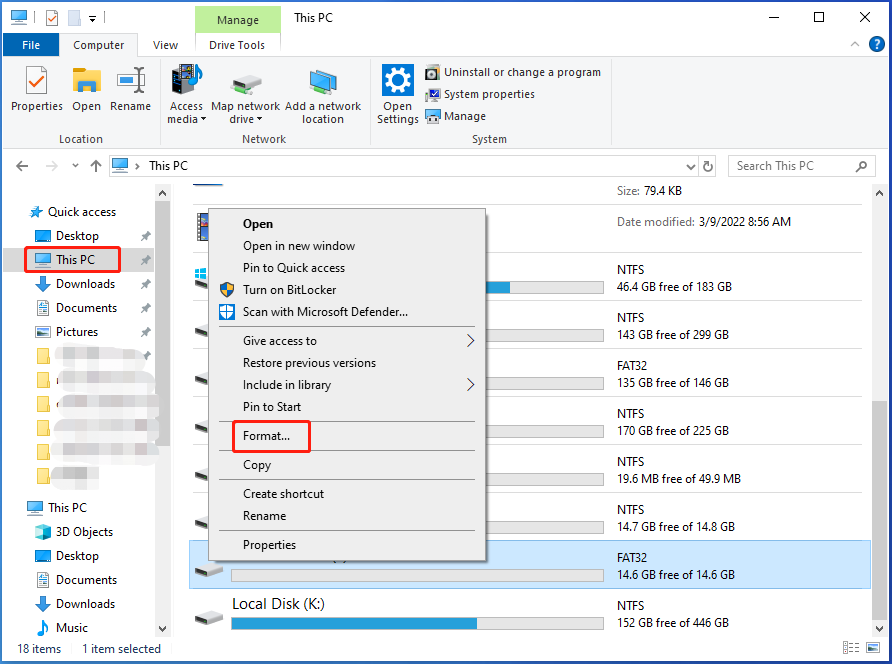
Task: Click Uninstall or change a program
Action: point(513,72)
